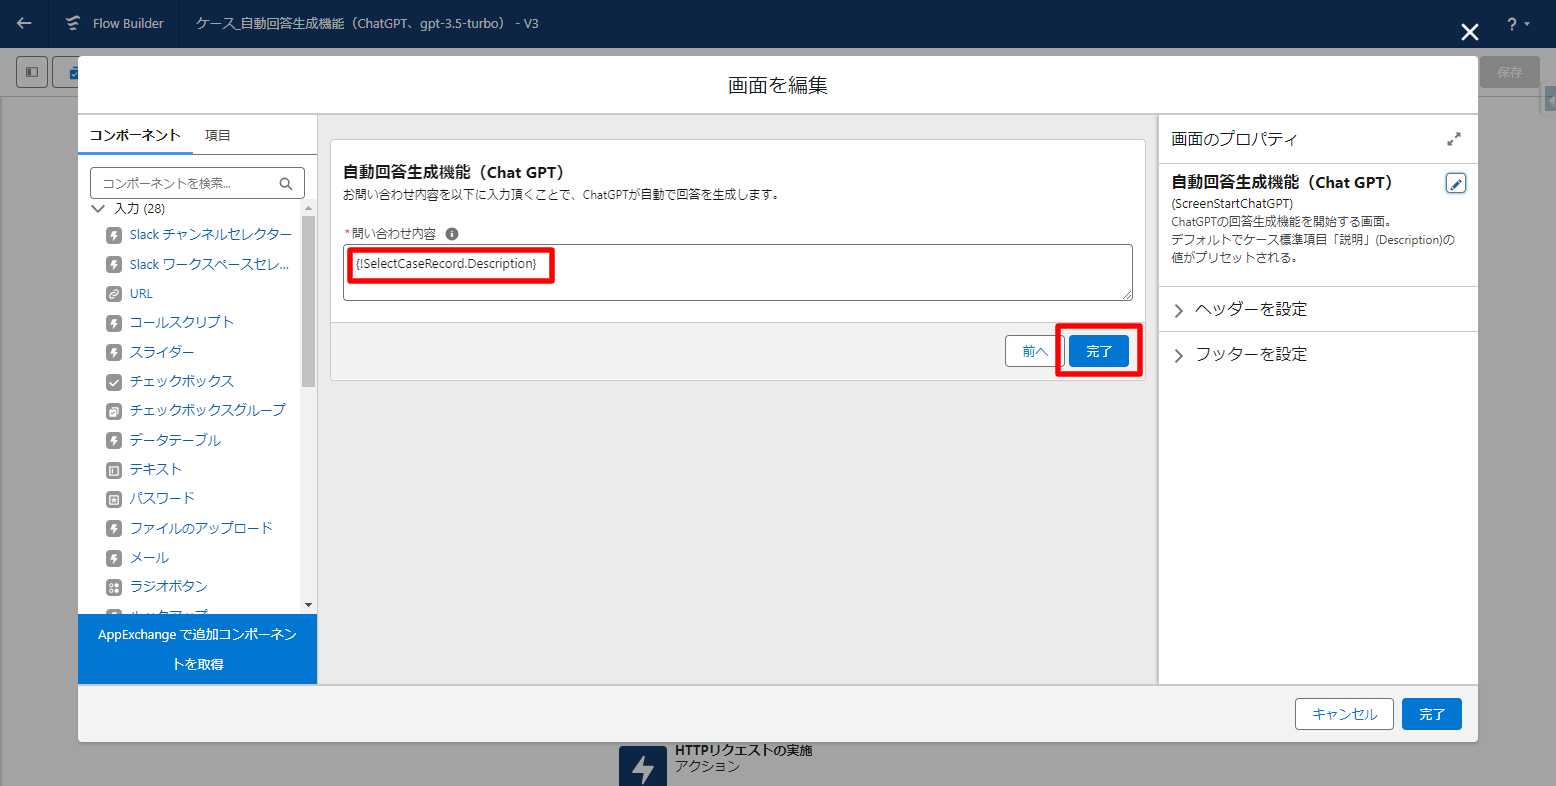Screen dimensions: 1556x786
Task: Click the ファイルのアップロード icon
Action: 114,528
